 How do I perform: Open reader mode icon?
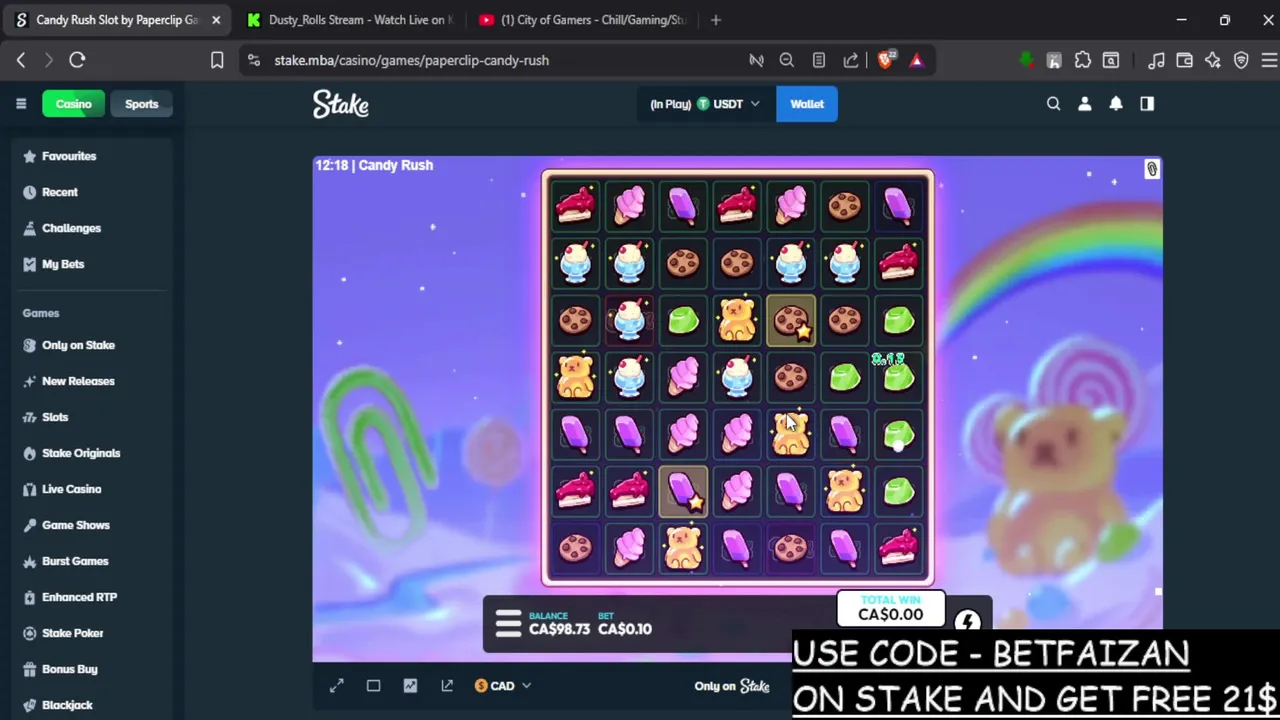click(x=819, y=60)
